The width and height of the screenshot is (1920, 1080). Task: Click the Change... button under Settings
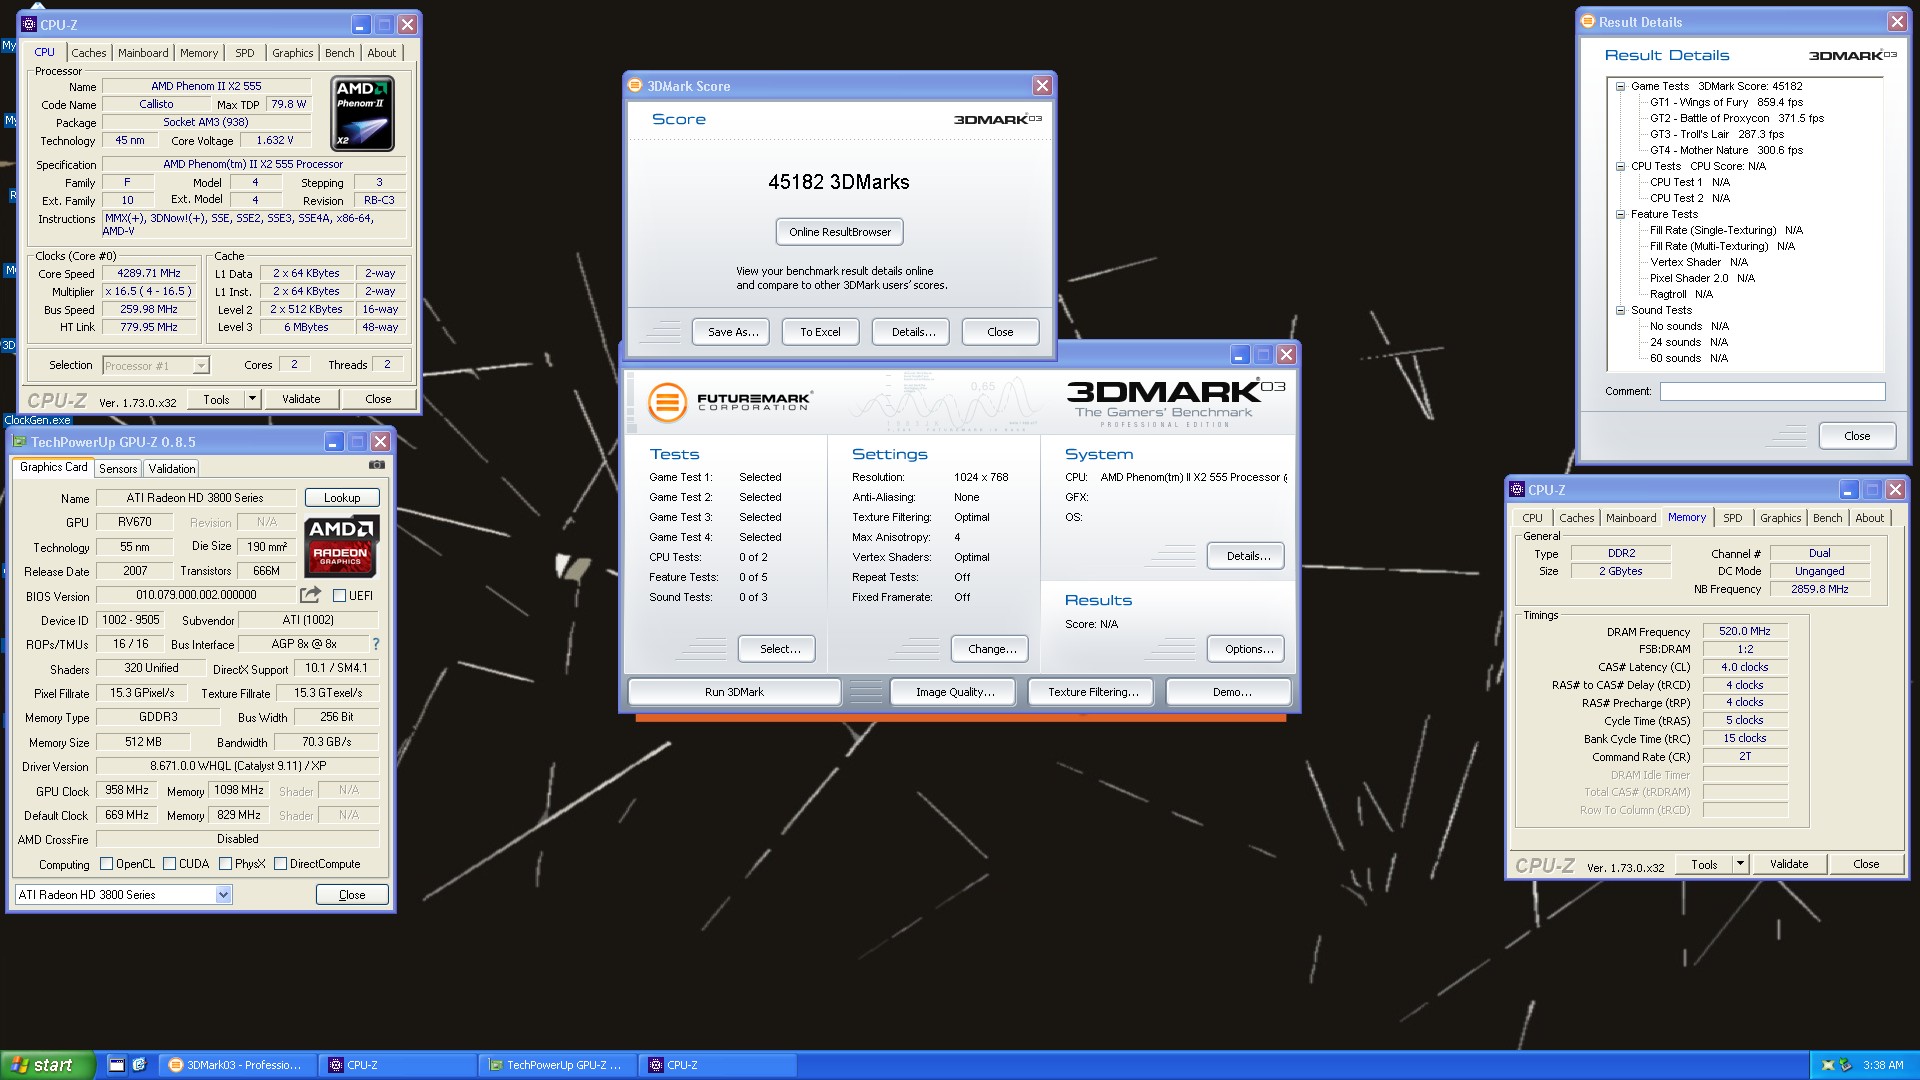pos(992,649)
